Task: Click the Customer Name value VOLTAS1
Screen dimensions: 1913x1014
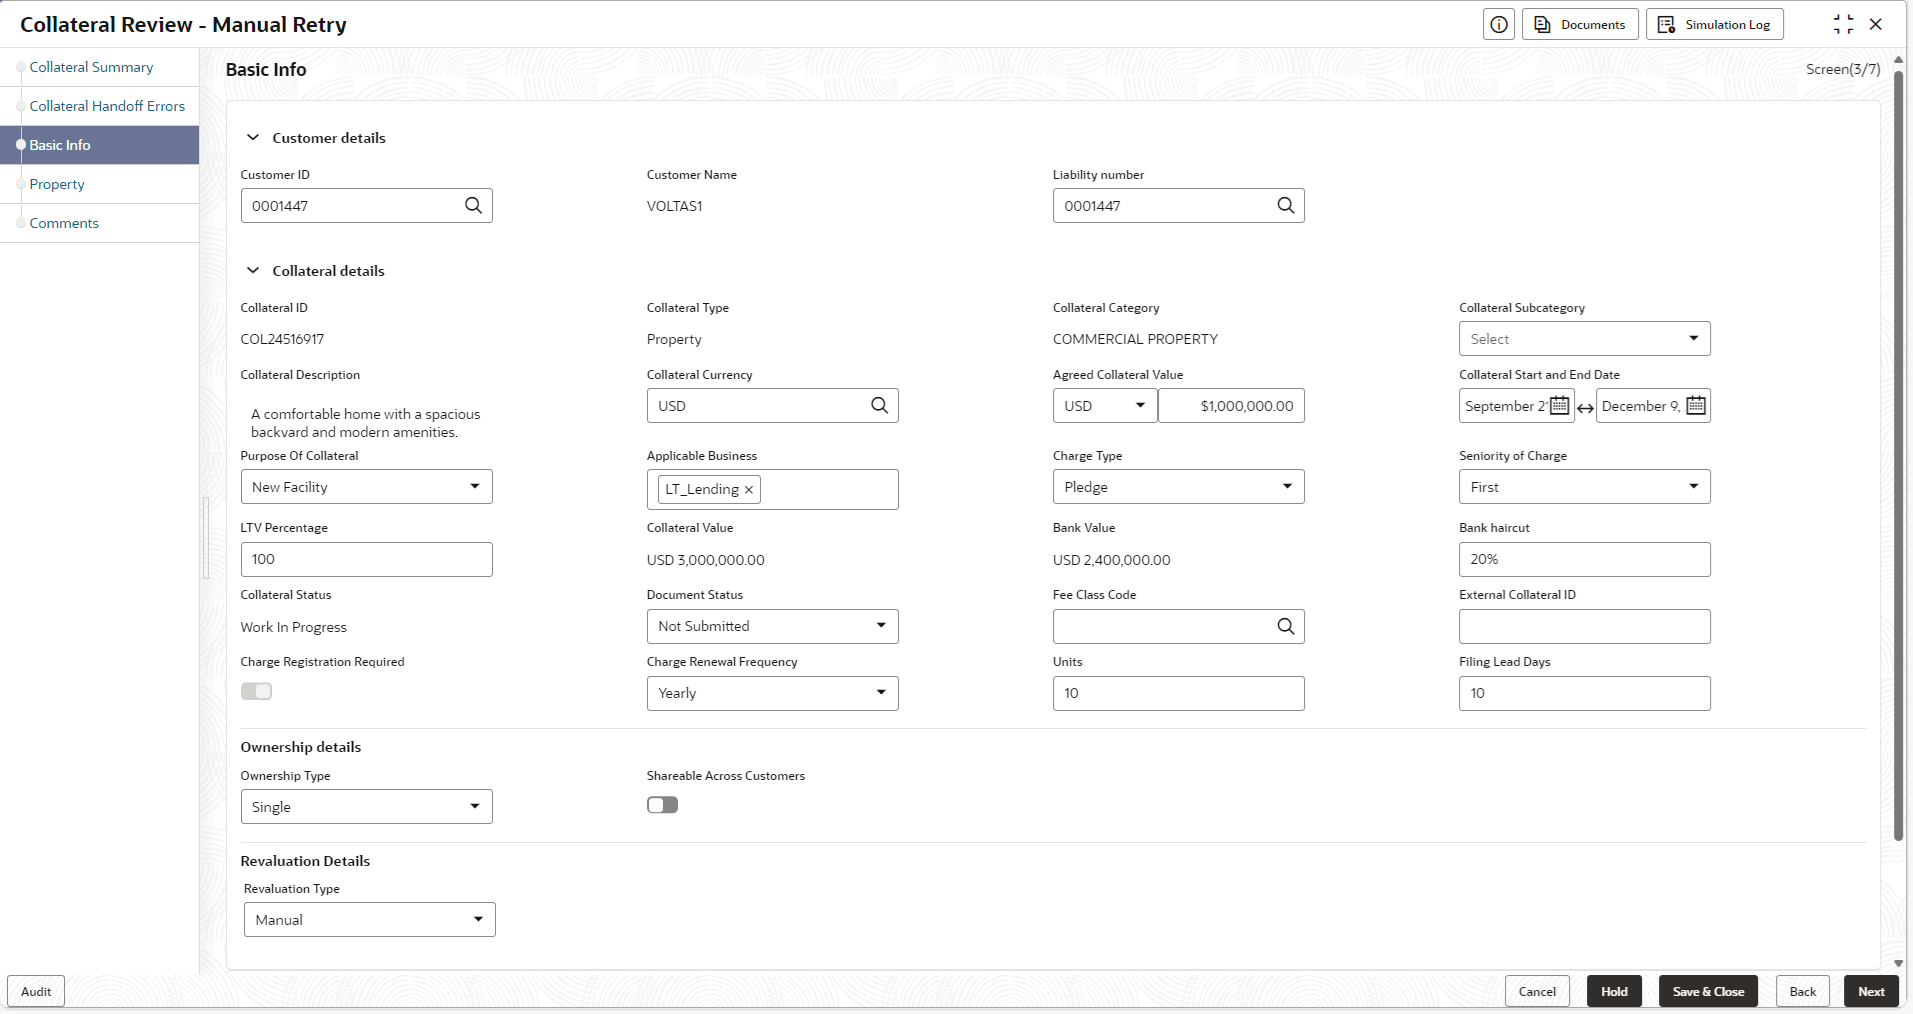Action: [x=674, y=206]
